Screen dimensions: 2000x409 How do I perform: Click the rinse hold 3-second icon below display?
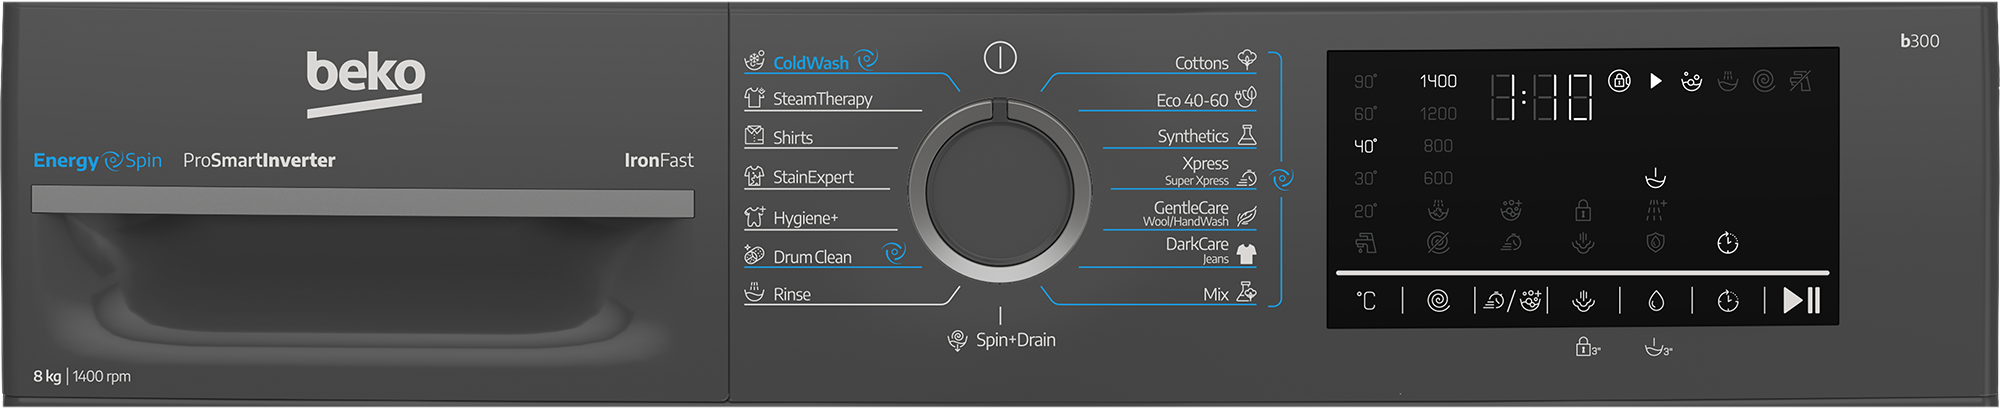1658,347
